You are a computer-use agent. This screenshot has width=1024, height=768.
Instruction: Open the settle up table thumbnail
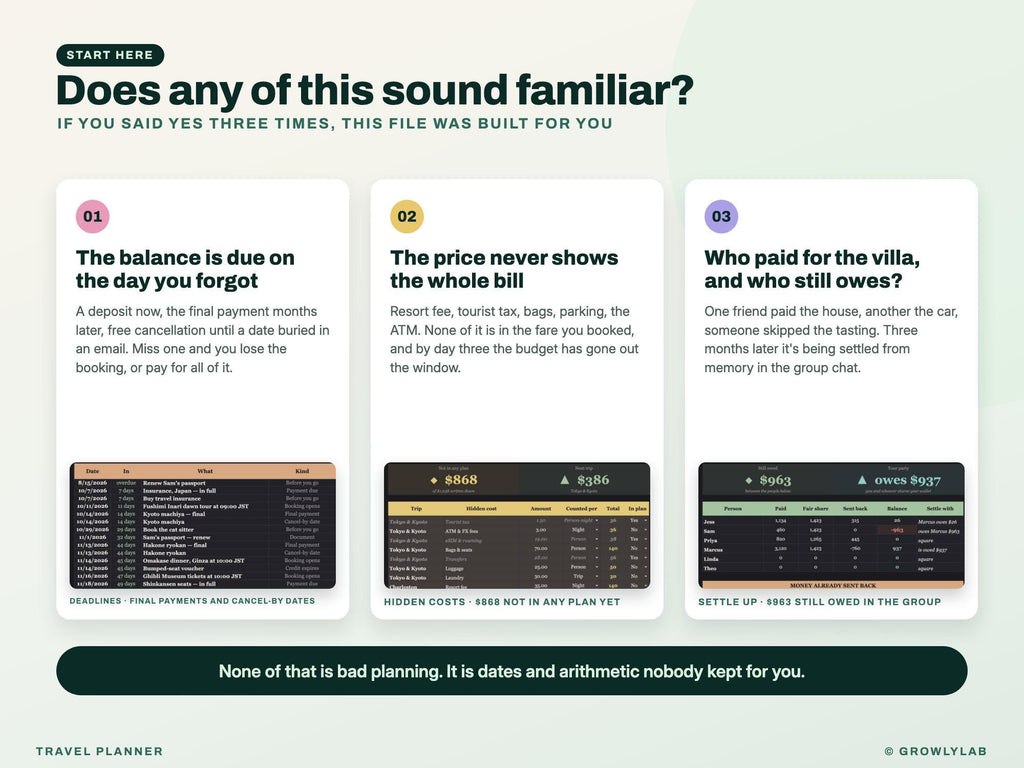tap(831, 525)
